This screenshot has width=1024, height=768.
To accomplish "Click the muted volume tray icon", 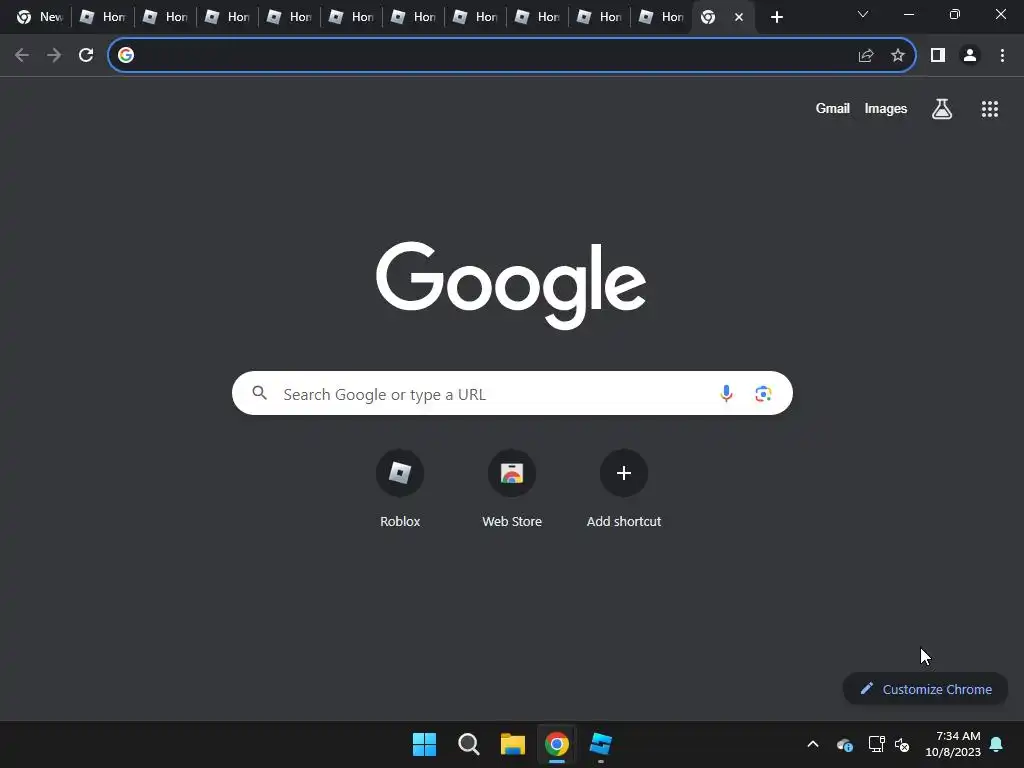I will 902,744.
